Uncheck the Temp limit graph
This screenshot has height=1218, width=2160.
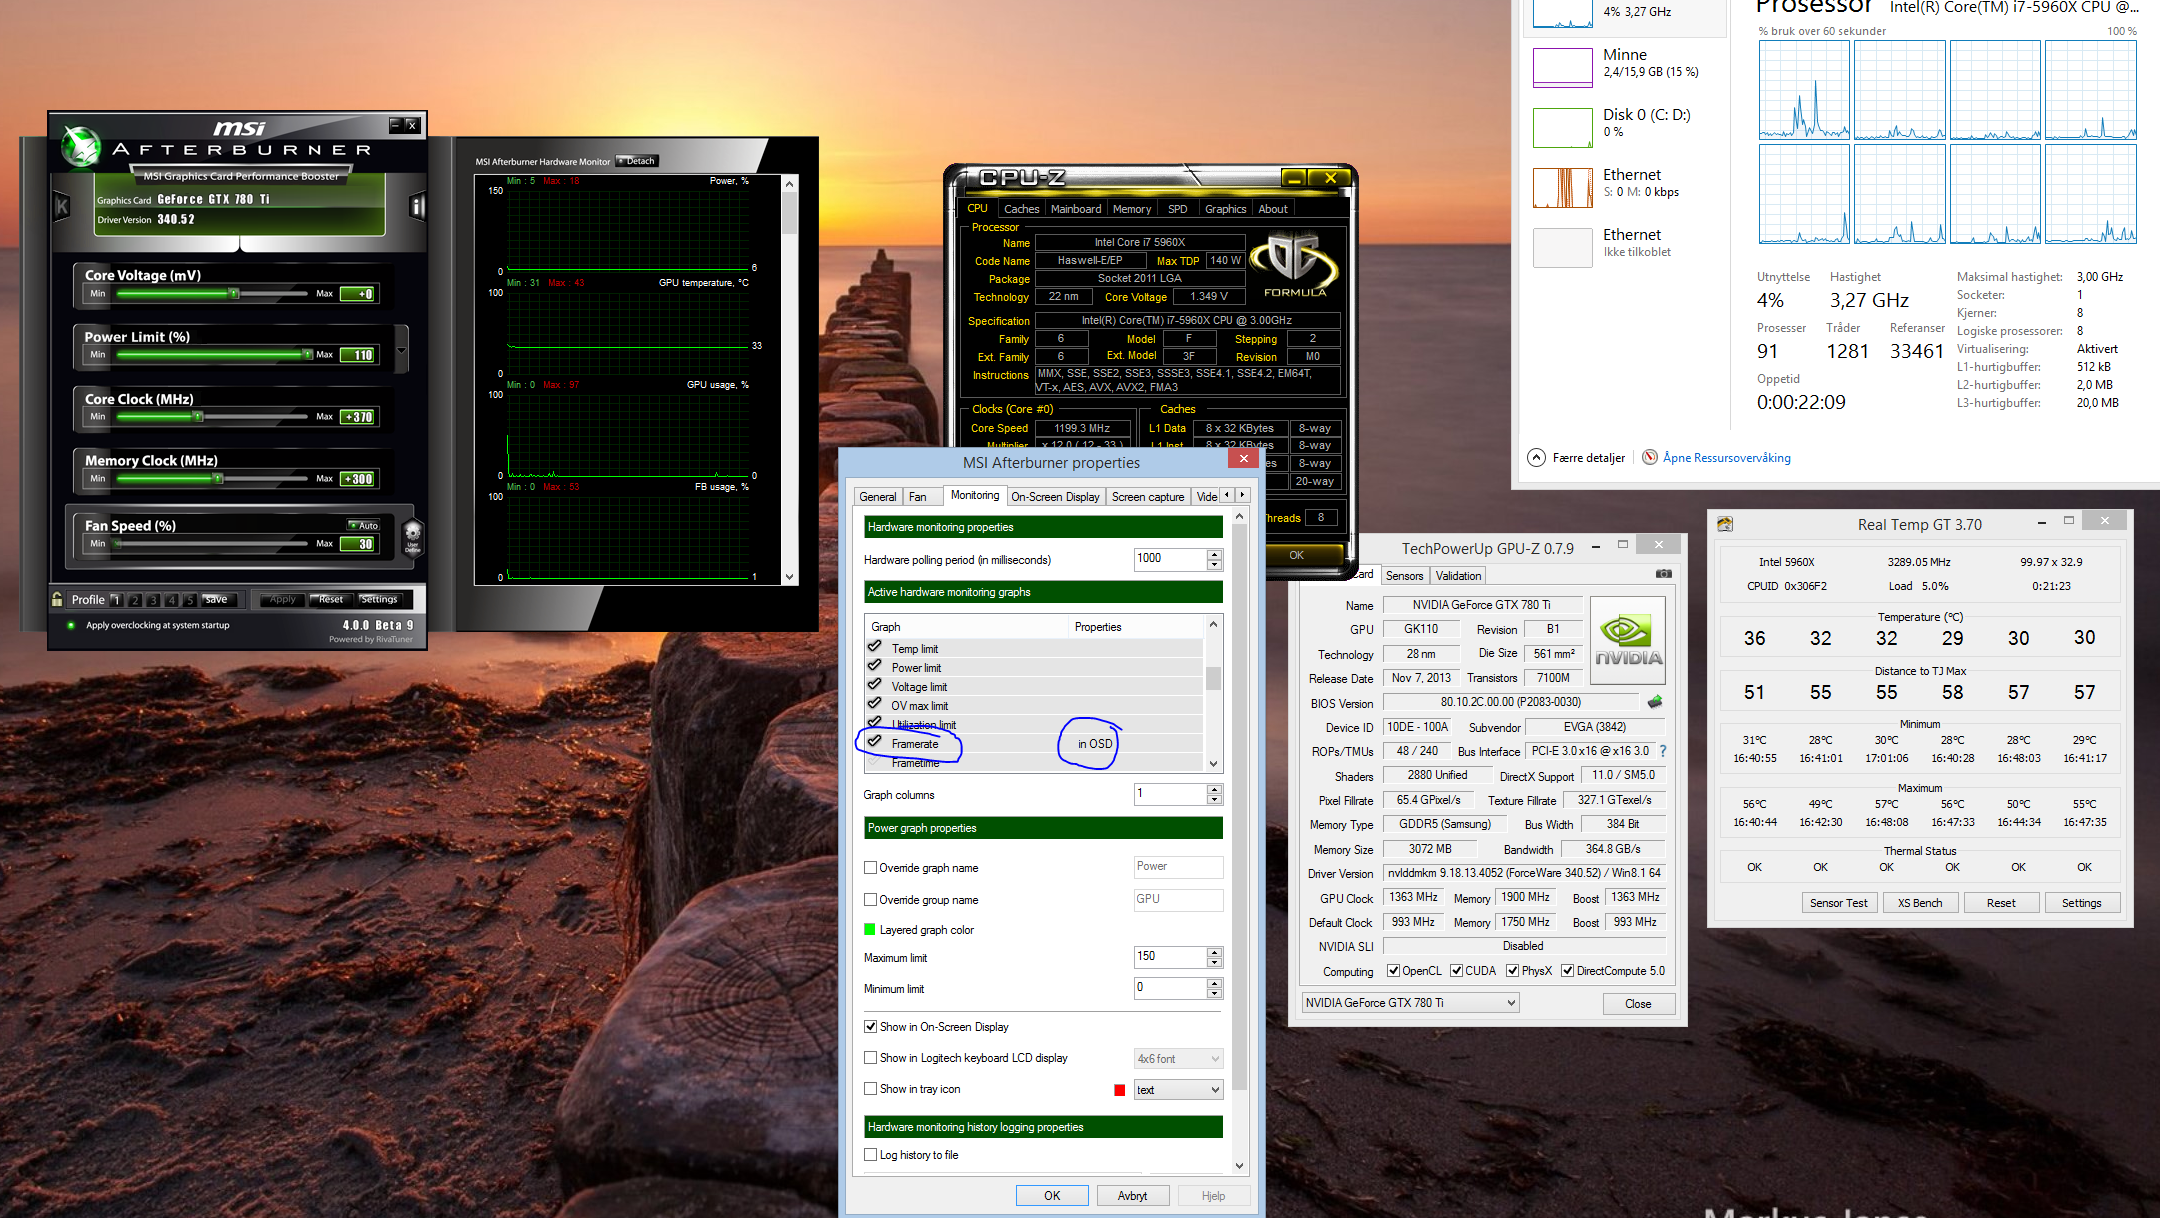point(875,647)
